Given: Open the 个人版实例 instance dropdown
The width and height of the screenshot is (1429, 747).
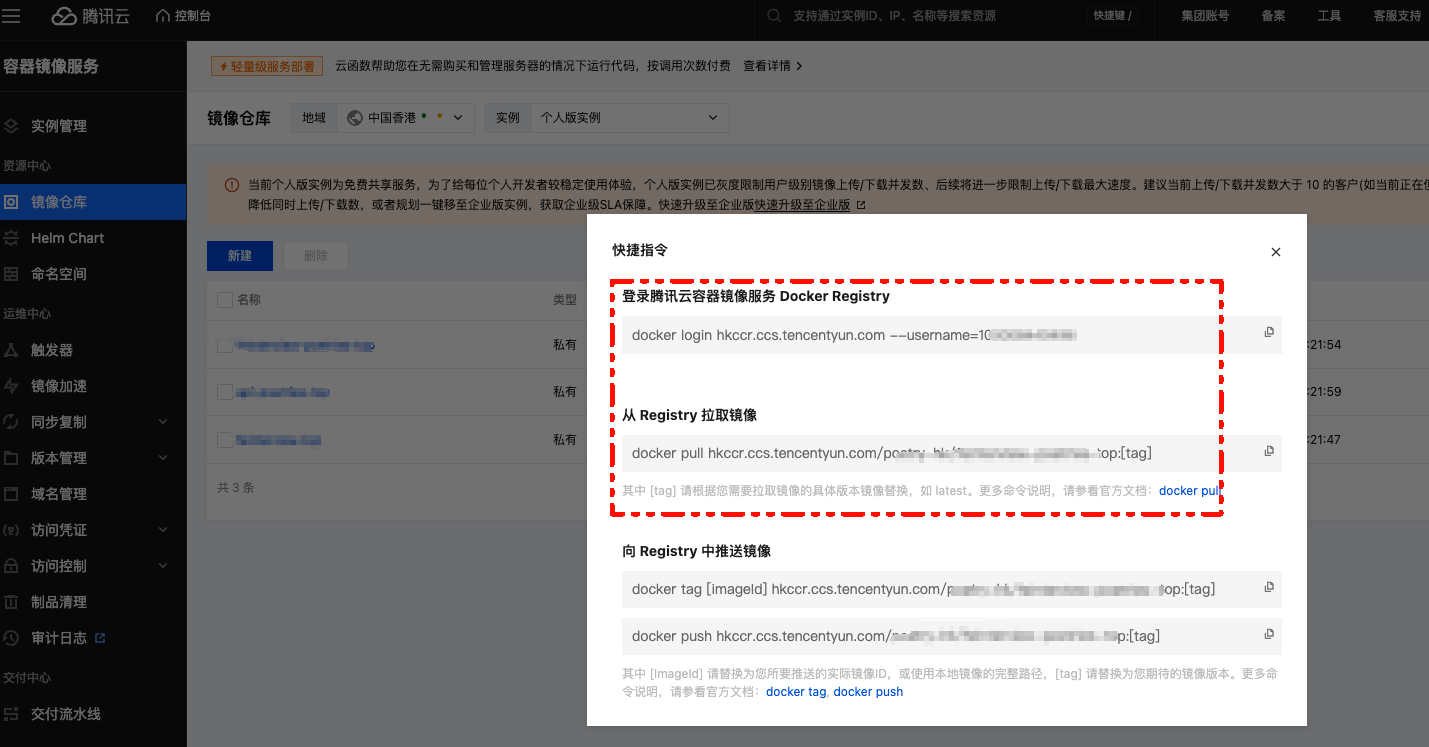Looking at the screenshot, I should click(629, 118).
